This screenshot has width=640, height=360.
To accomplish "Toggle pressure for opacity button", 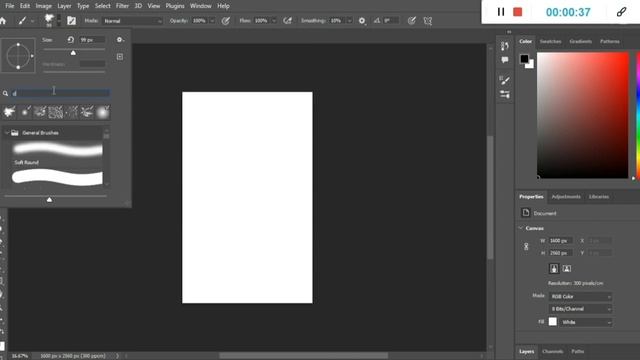I will tap(226, 21).
